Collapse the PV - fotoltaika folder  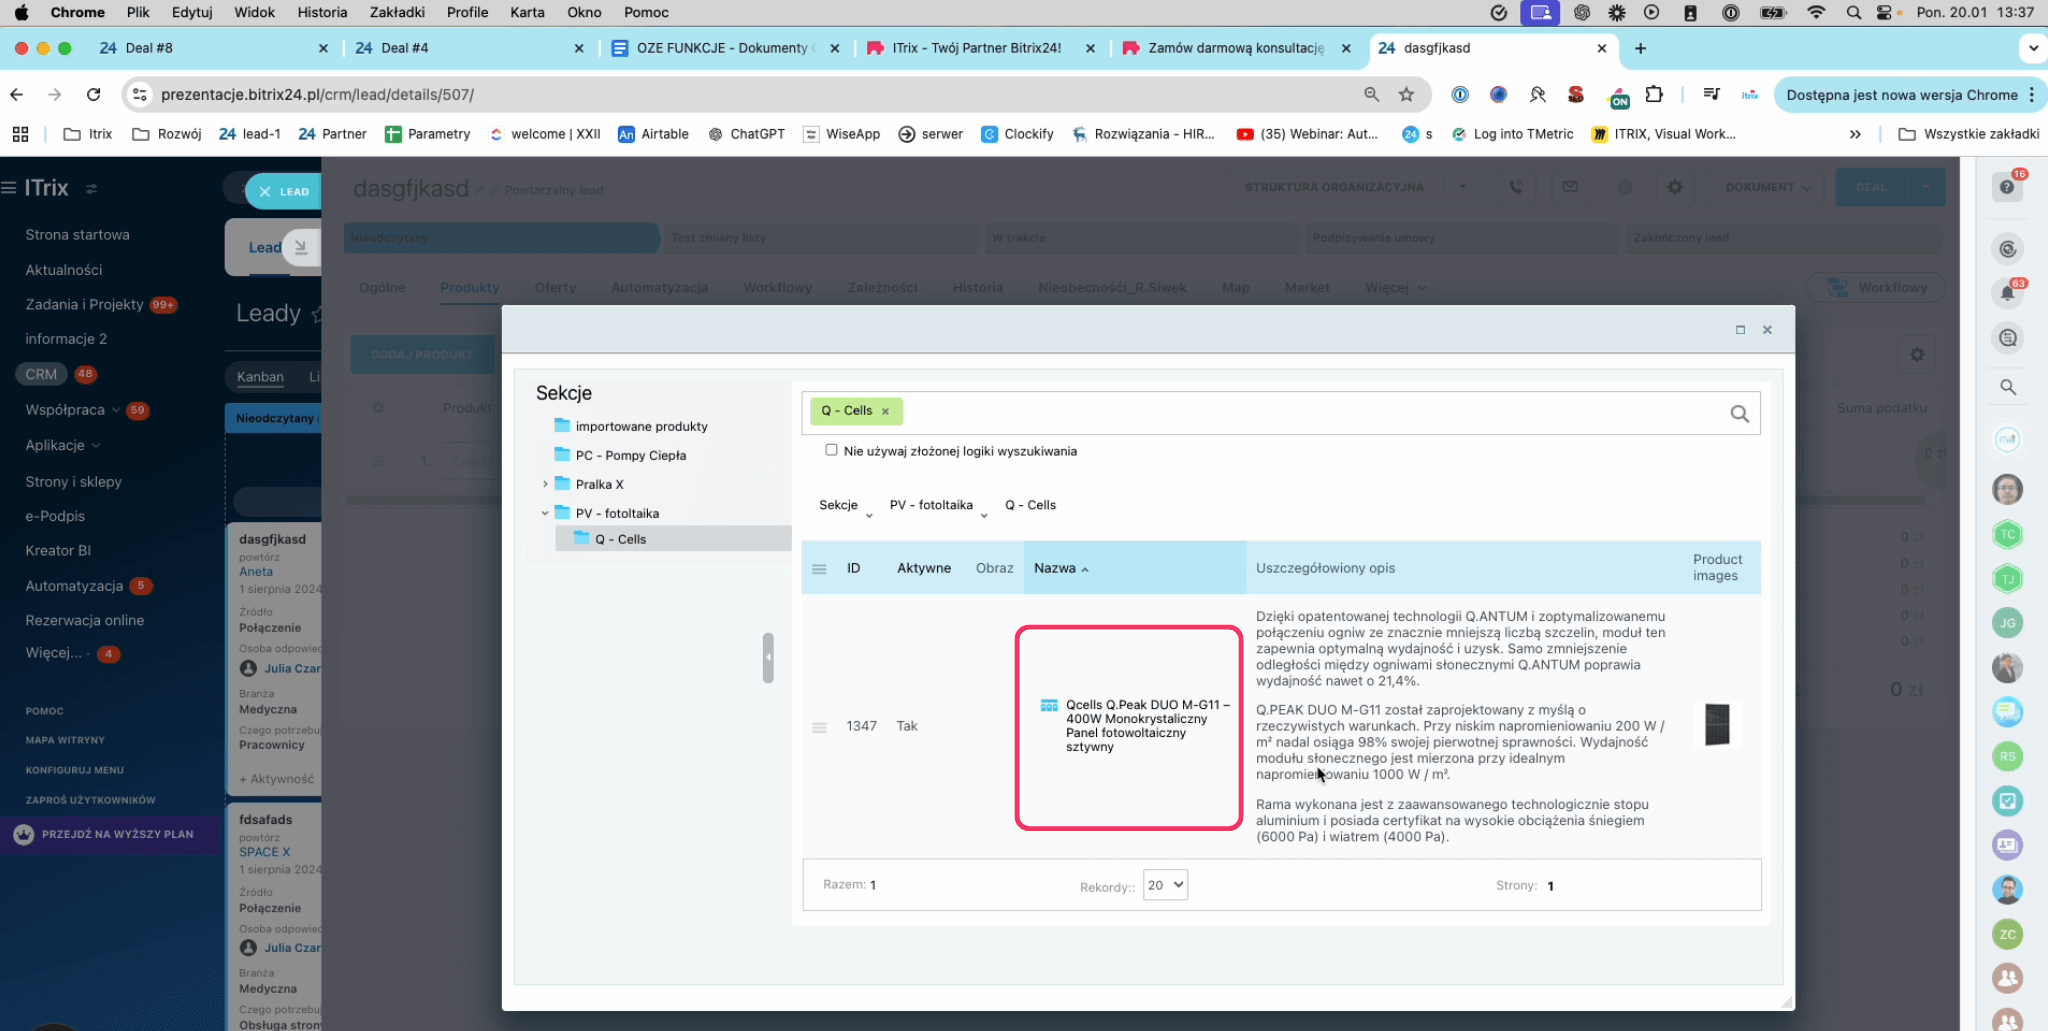tap(545, 513)
